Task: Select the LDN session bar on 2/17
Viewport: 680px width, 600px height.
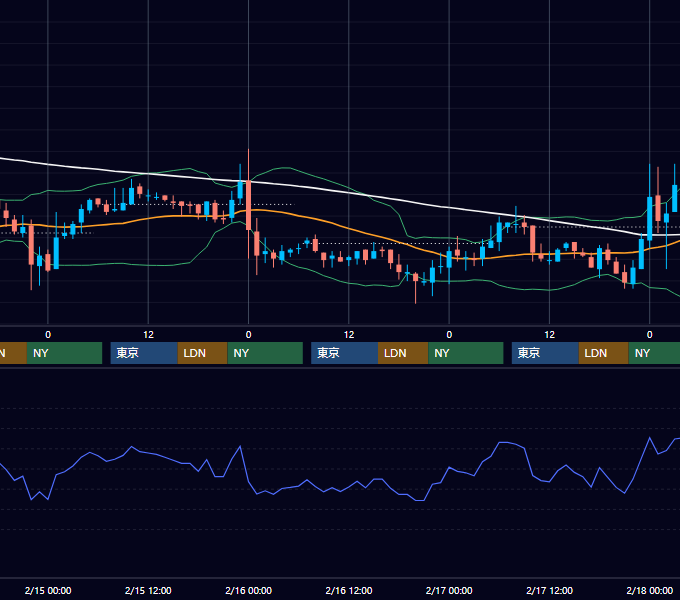Action: coord(604,353)
